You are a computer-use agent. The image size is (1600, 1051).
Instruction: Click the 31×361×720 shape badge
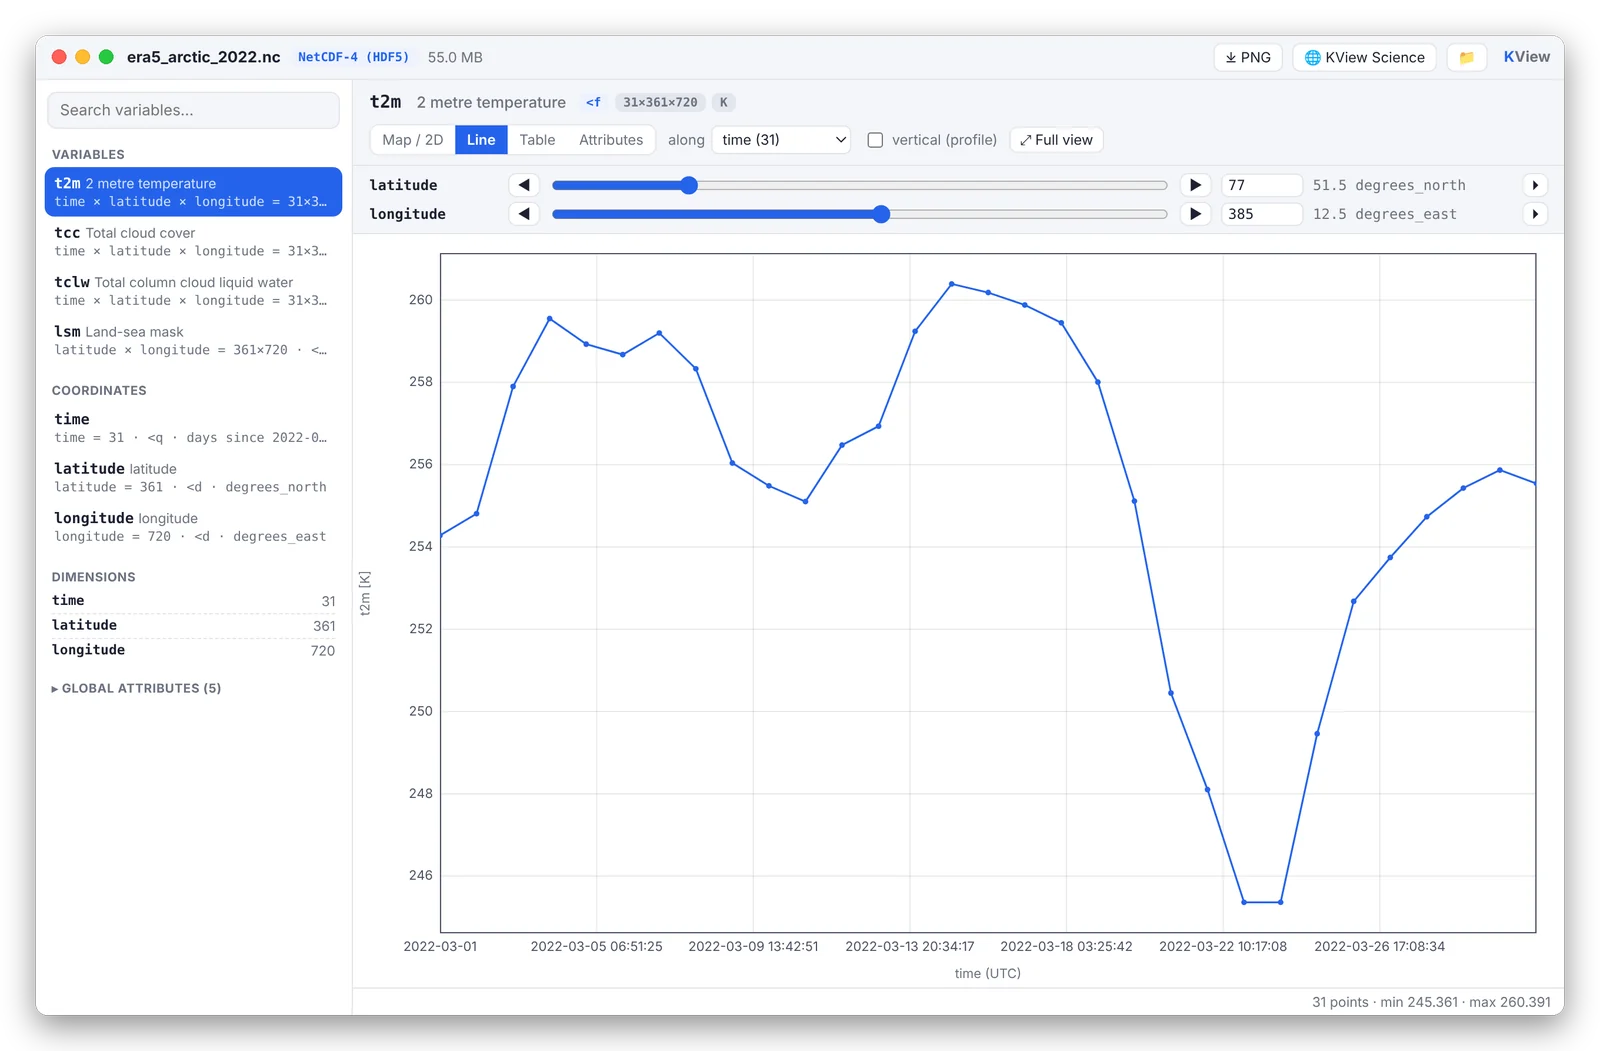click(660, 102)
